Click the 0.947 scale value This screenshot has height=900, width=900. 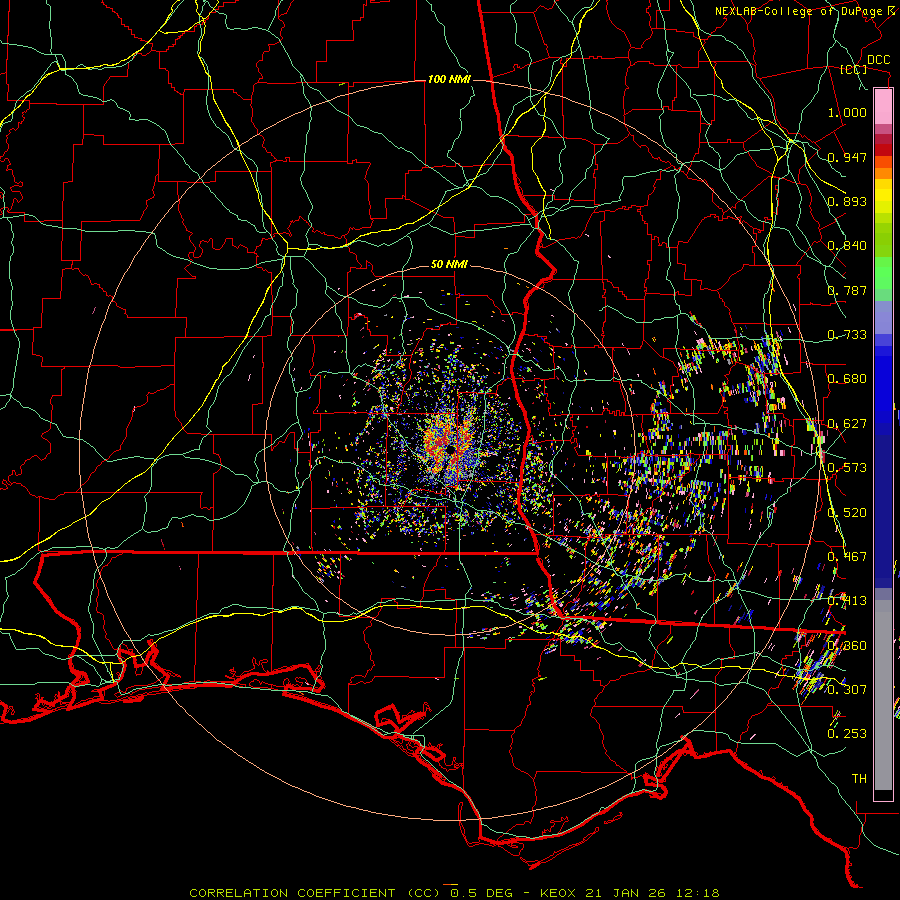[847, 157]
